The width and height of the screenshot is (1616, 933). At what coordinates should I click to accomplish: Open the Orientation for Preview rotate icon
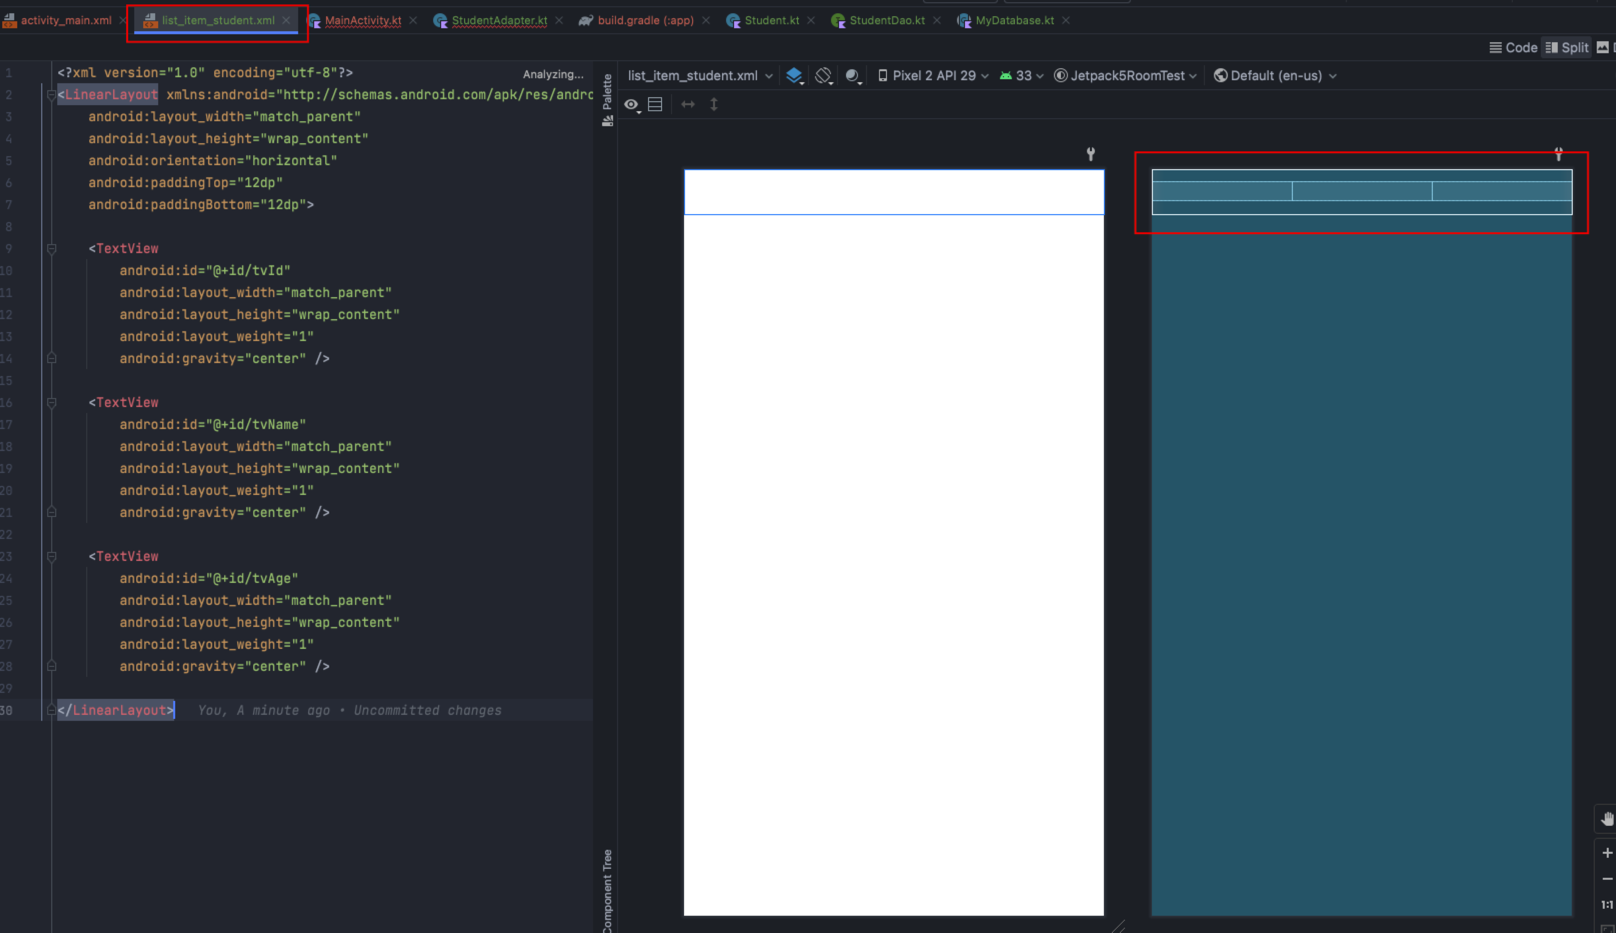(824, 75)
